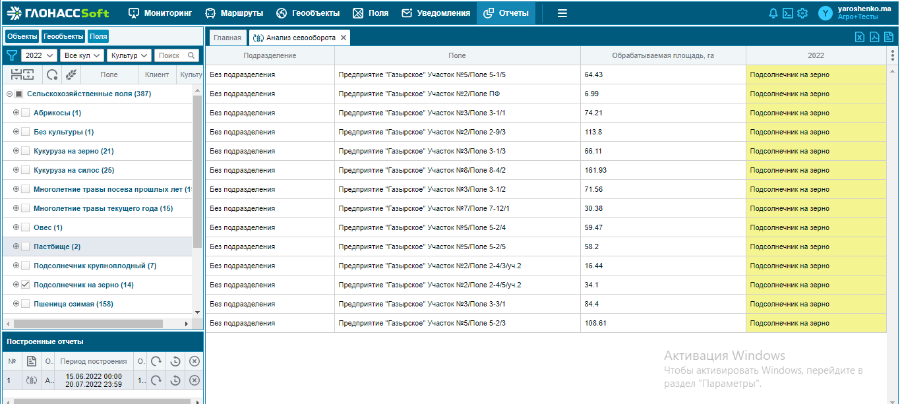Collapse Сельскохозяйственные поля root node
The height and width of the screenshot is (404, 900).
pyautogui.click(x=8, y=94)
